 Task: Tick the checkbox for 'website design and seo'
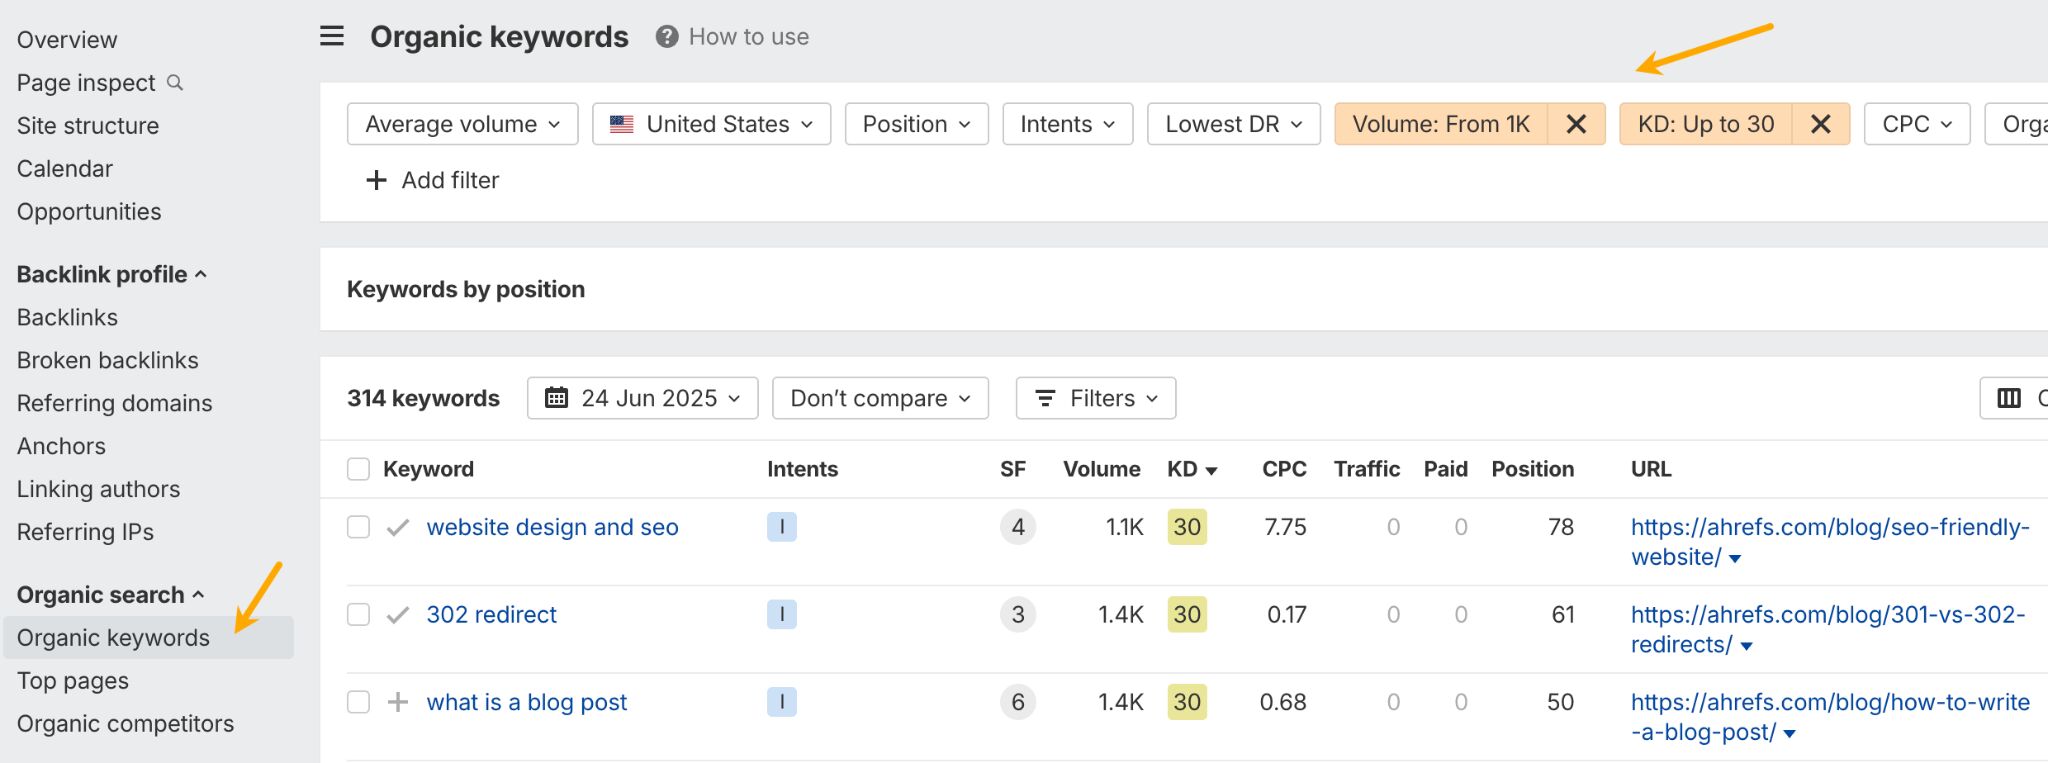click(358, 527)
